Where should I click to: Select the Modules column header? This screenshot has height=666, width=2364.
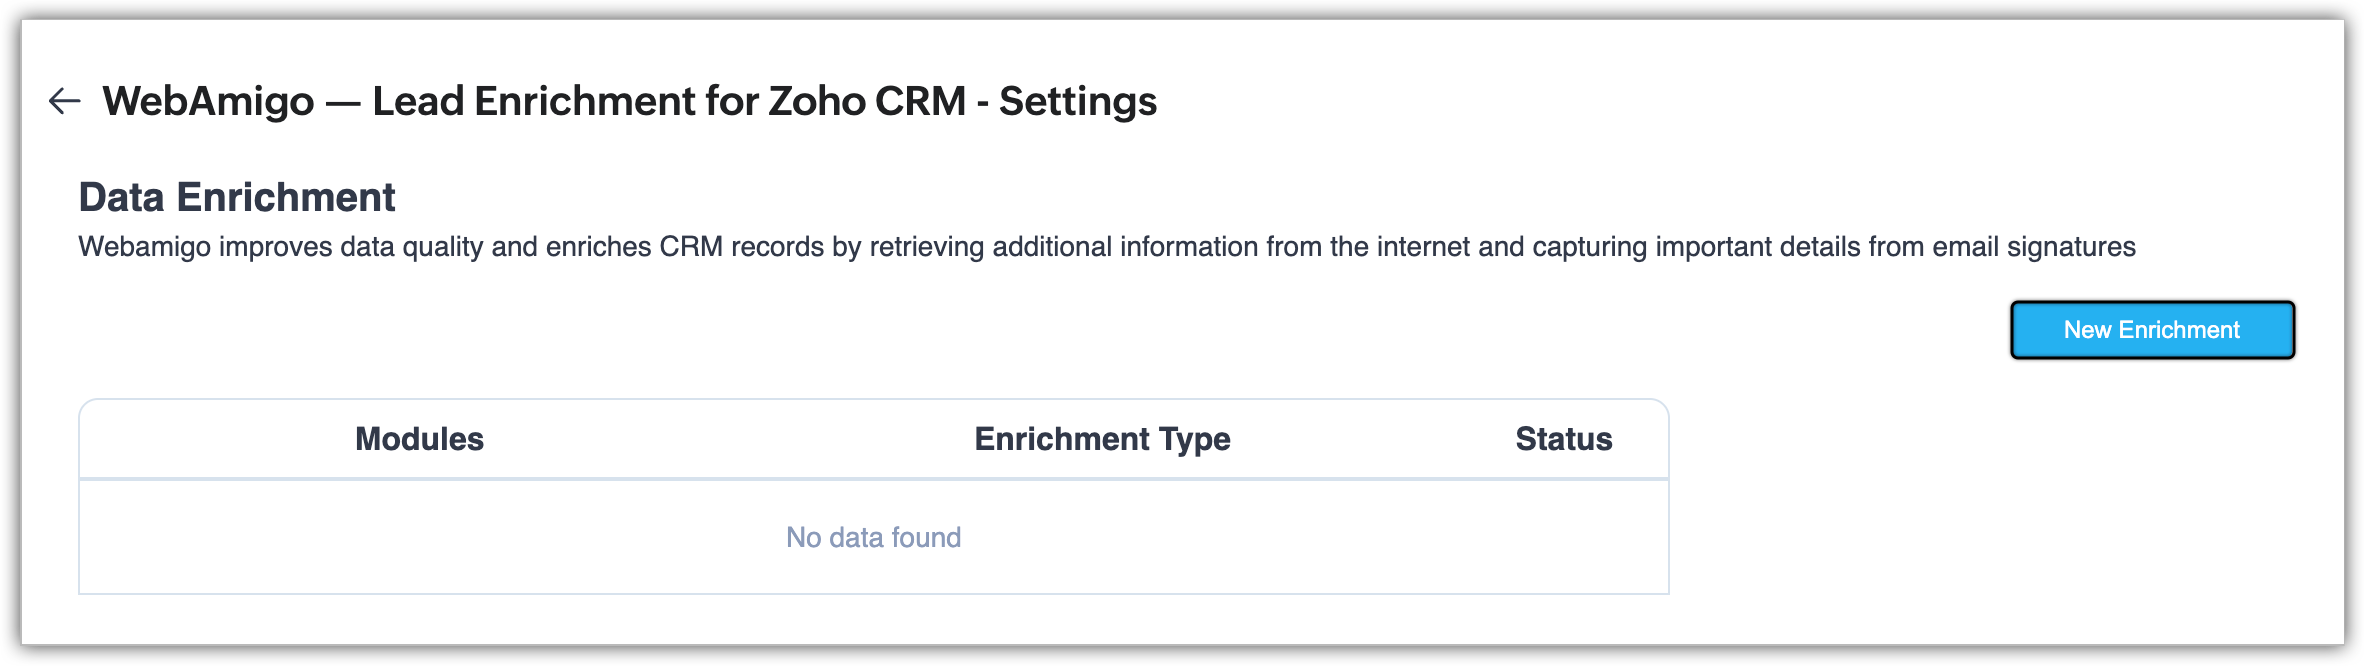click(419, 439)
